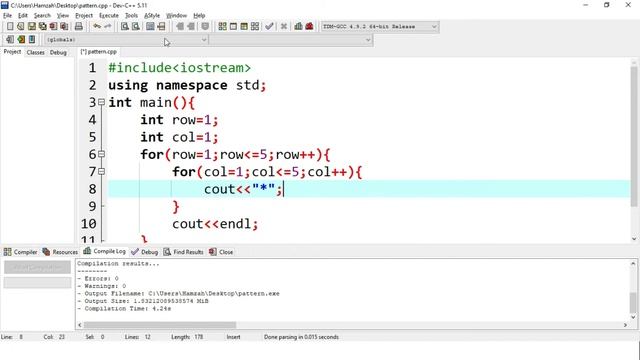Click the editor scroll down arrow
The image size is (640, 360).
point(634,239)
